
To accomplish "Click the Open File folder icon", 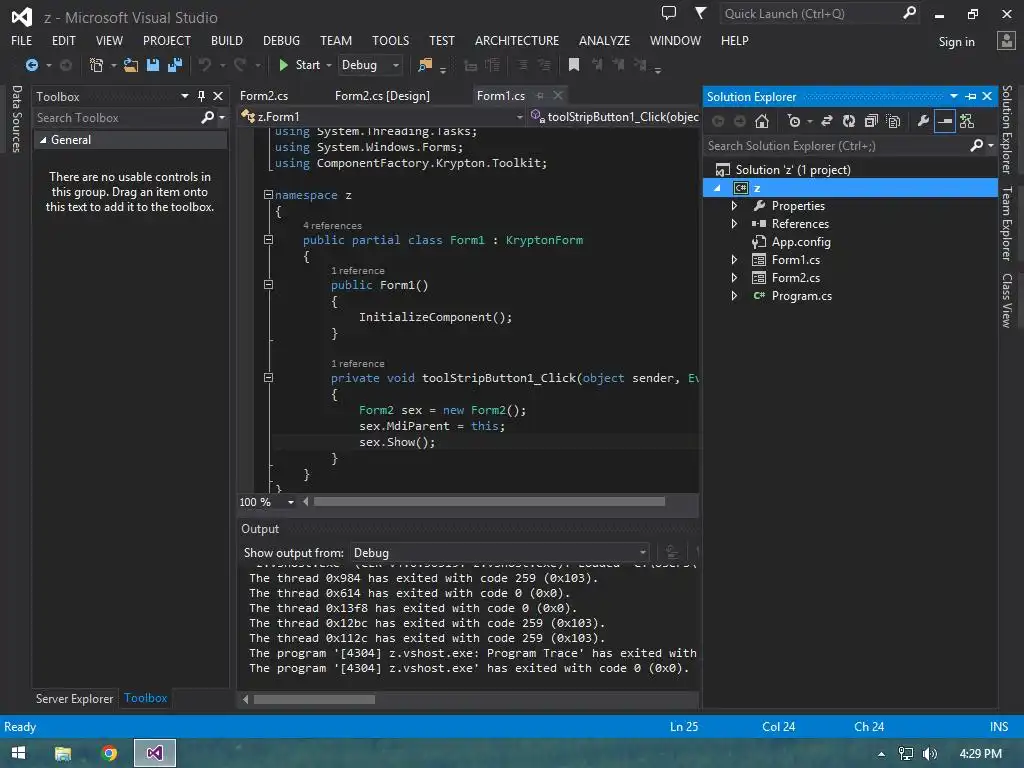I will 131,65.
